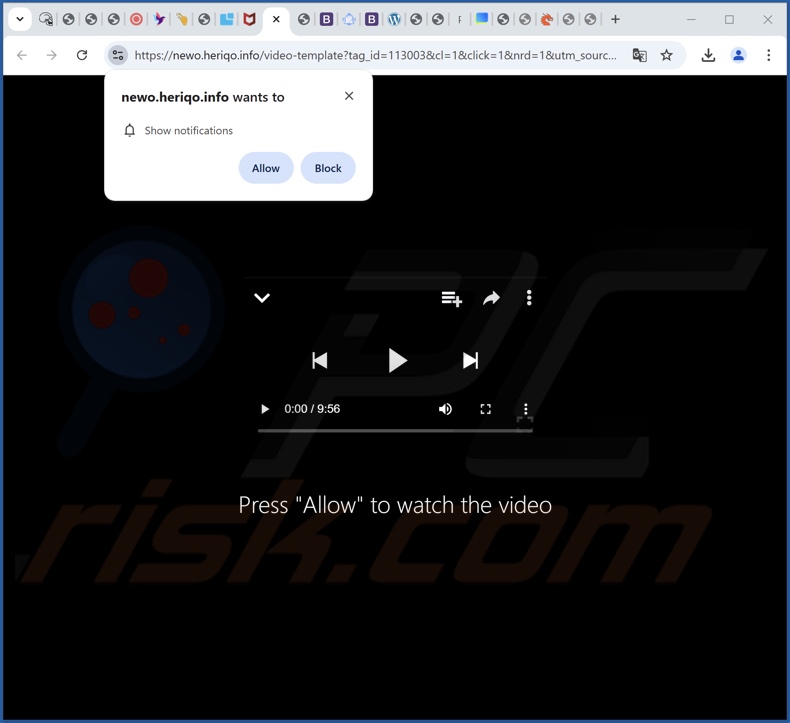Viewport: 790px width, 723px height.
Task: Click the add to playlist icon
Action: [451, 298]
